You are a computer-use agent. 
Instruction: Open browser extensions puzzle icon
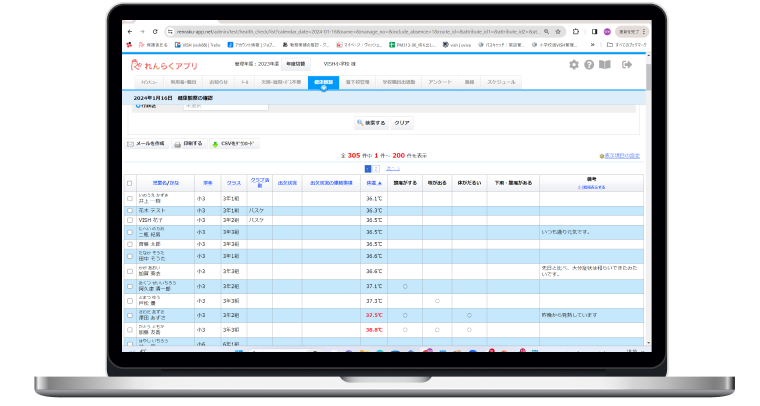[576, 31]
